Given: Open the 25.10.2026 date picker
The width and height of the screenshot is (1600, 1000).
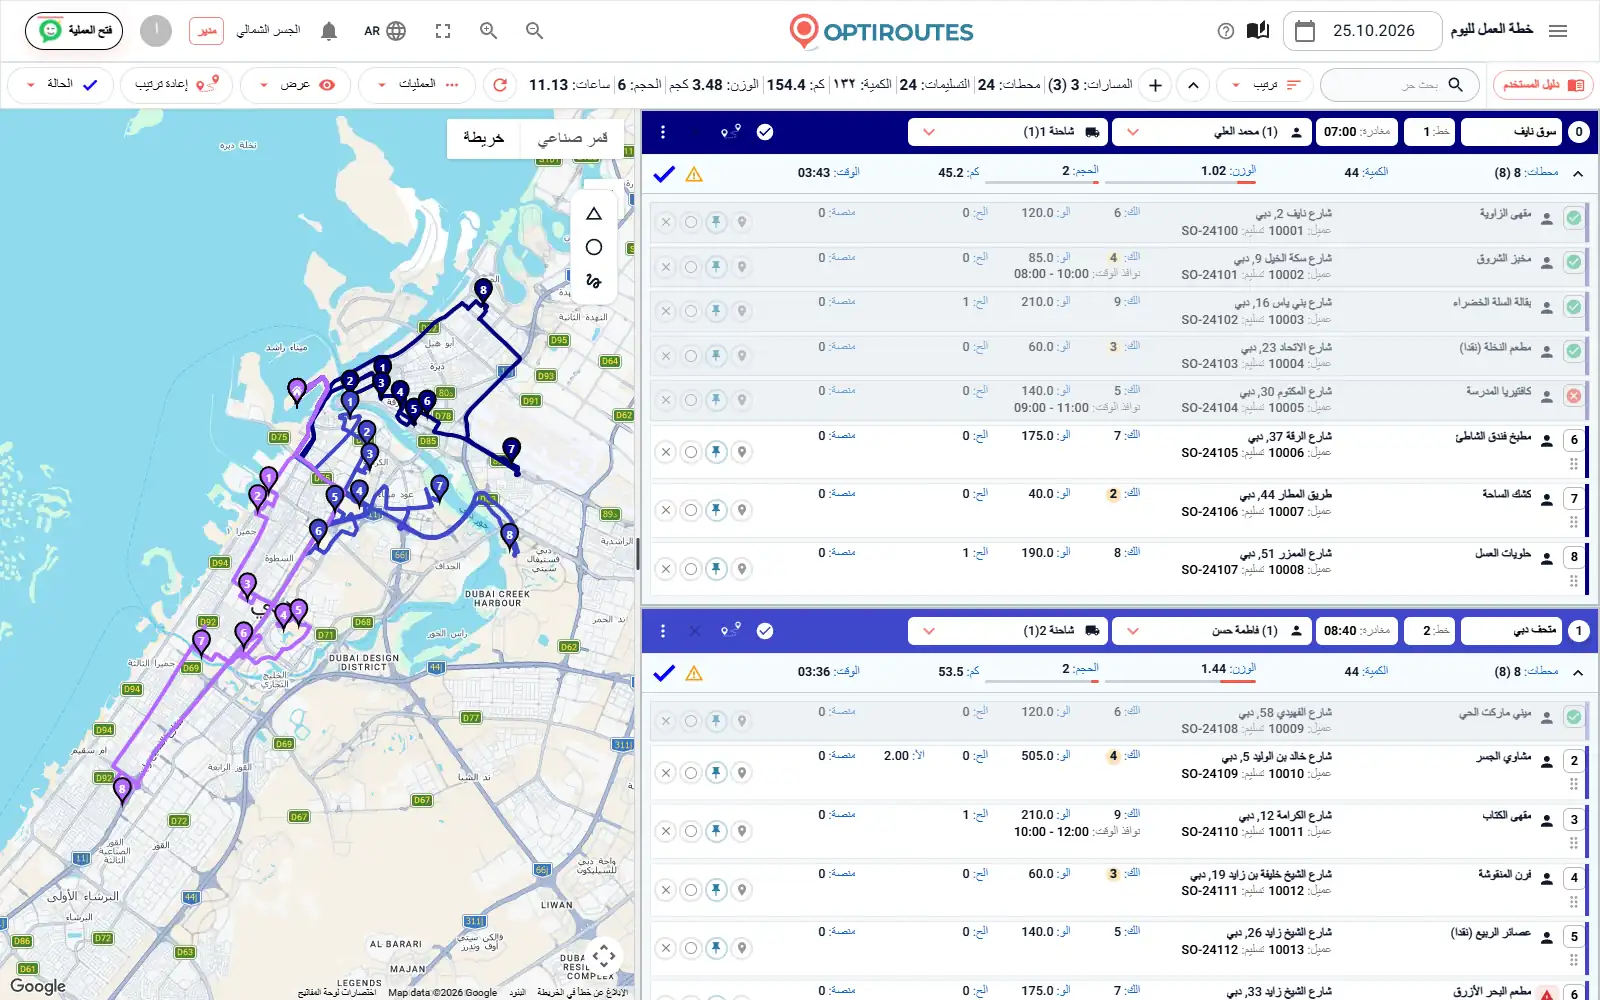Looking at the screenshot, I should [1362, 31].
